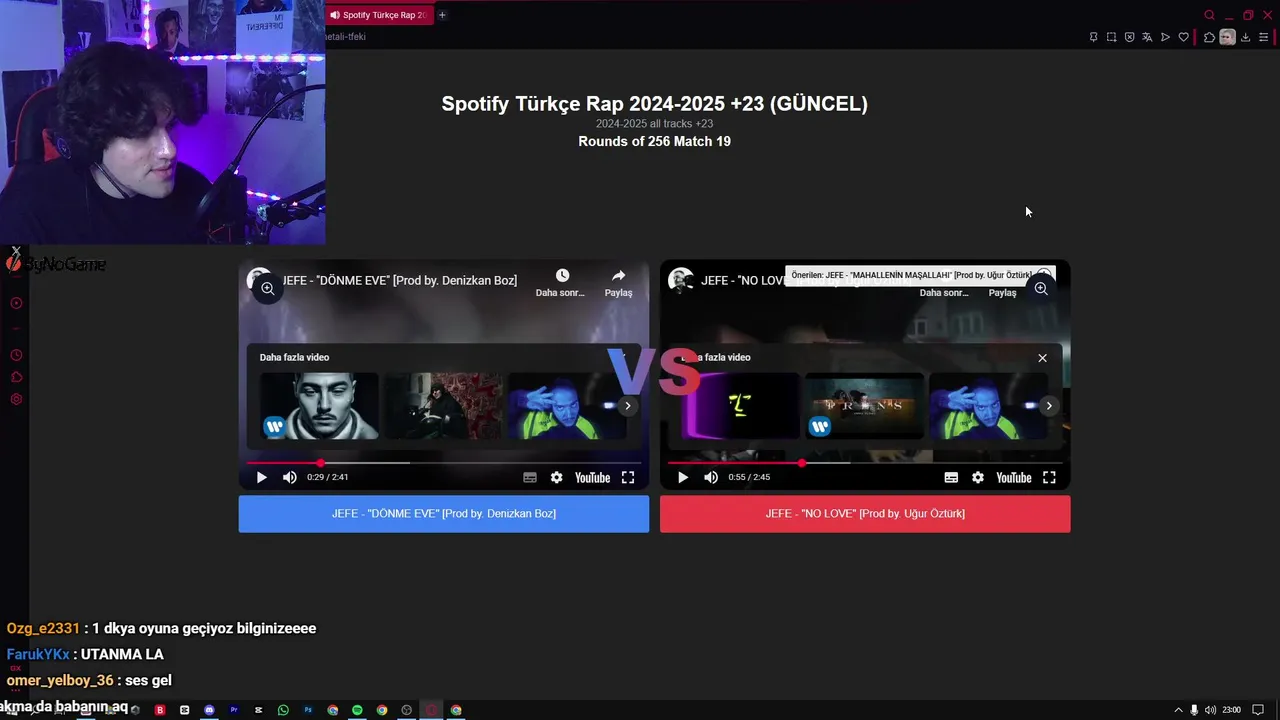Open JEFE channel avatar on NO LOVE

click(x=681, y=281)
